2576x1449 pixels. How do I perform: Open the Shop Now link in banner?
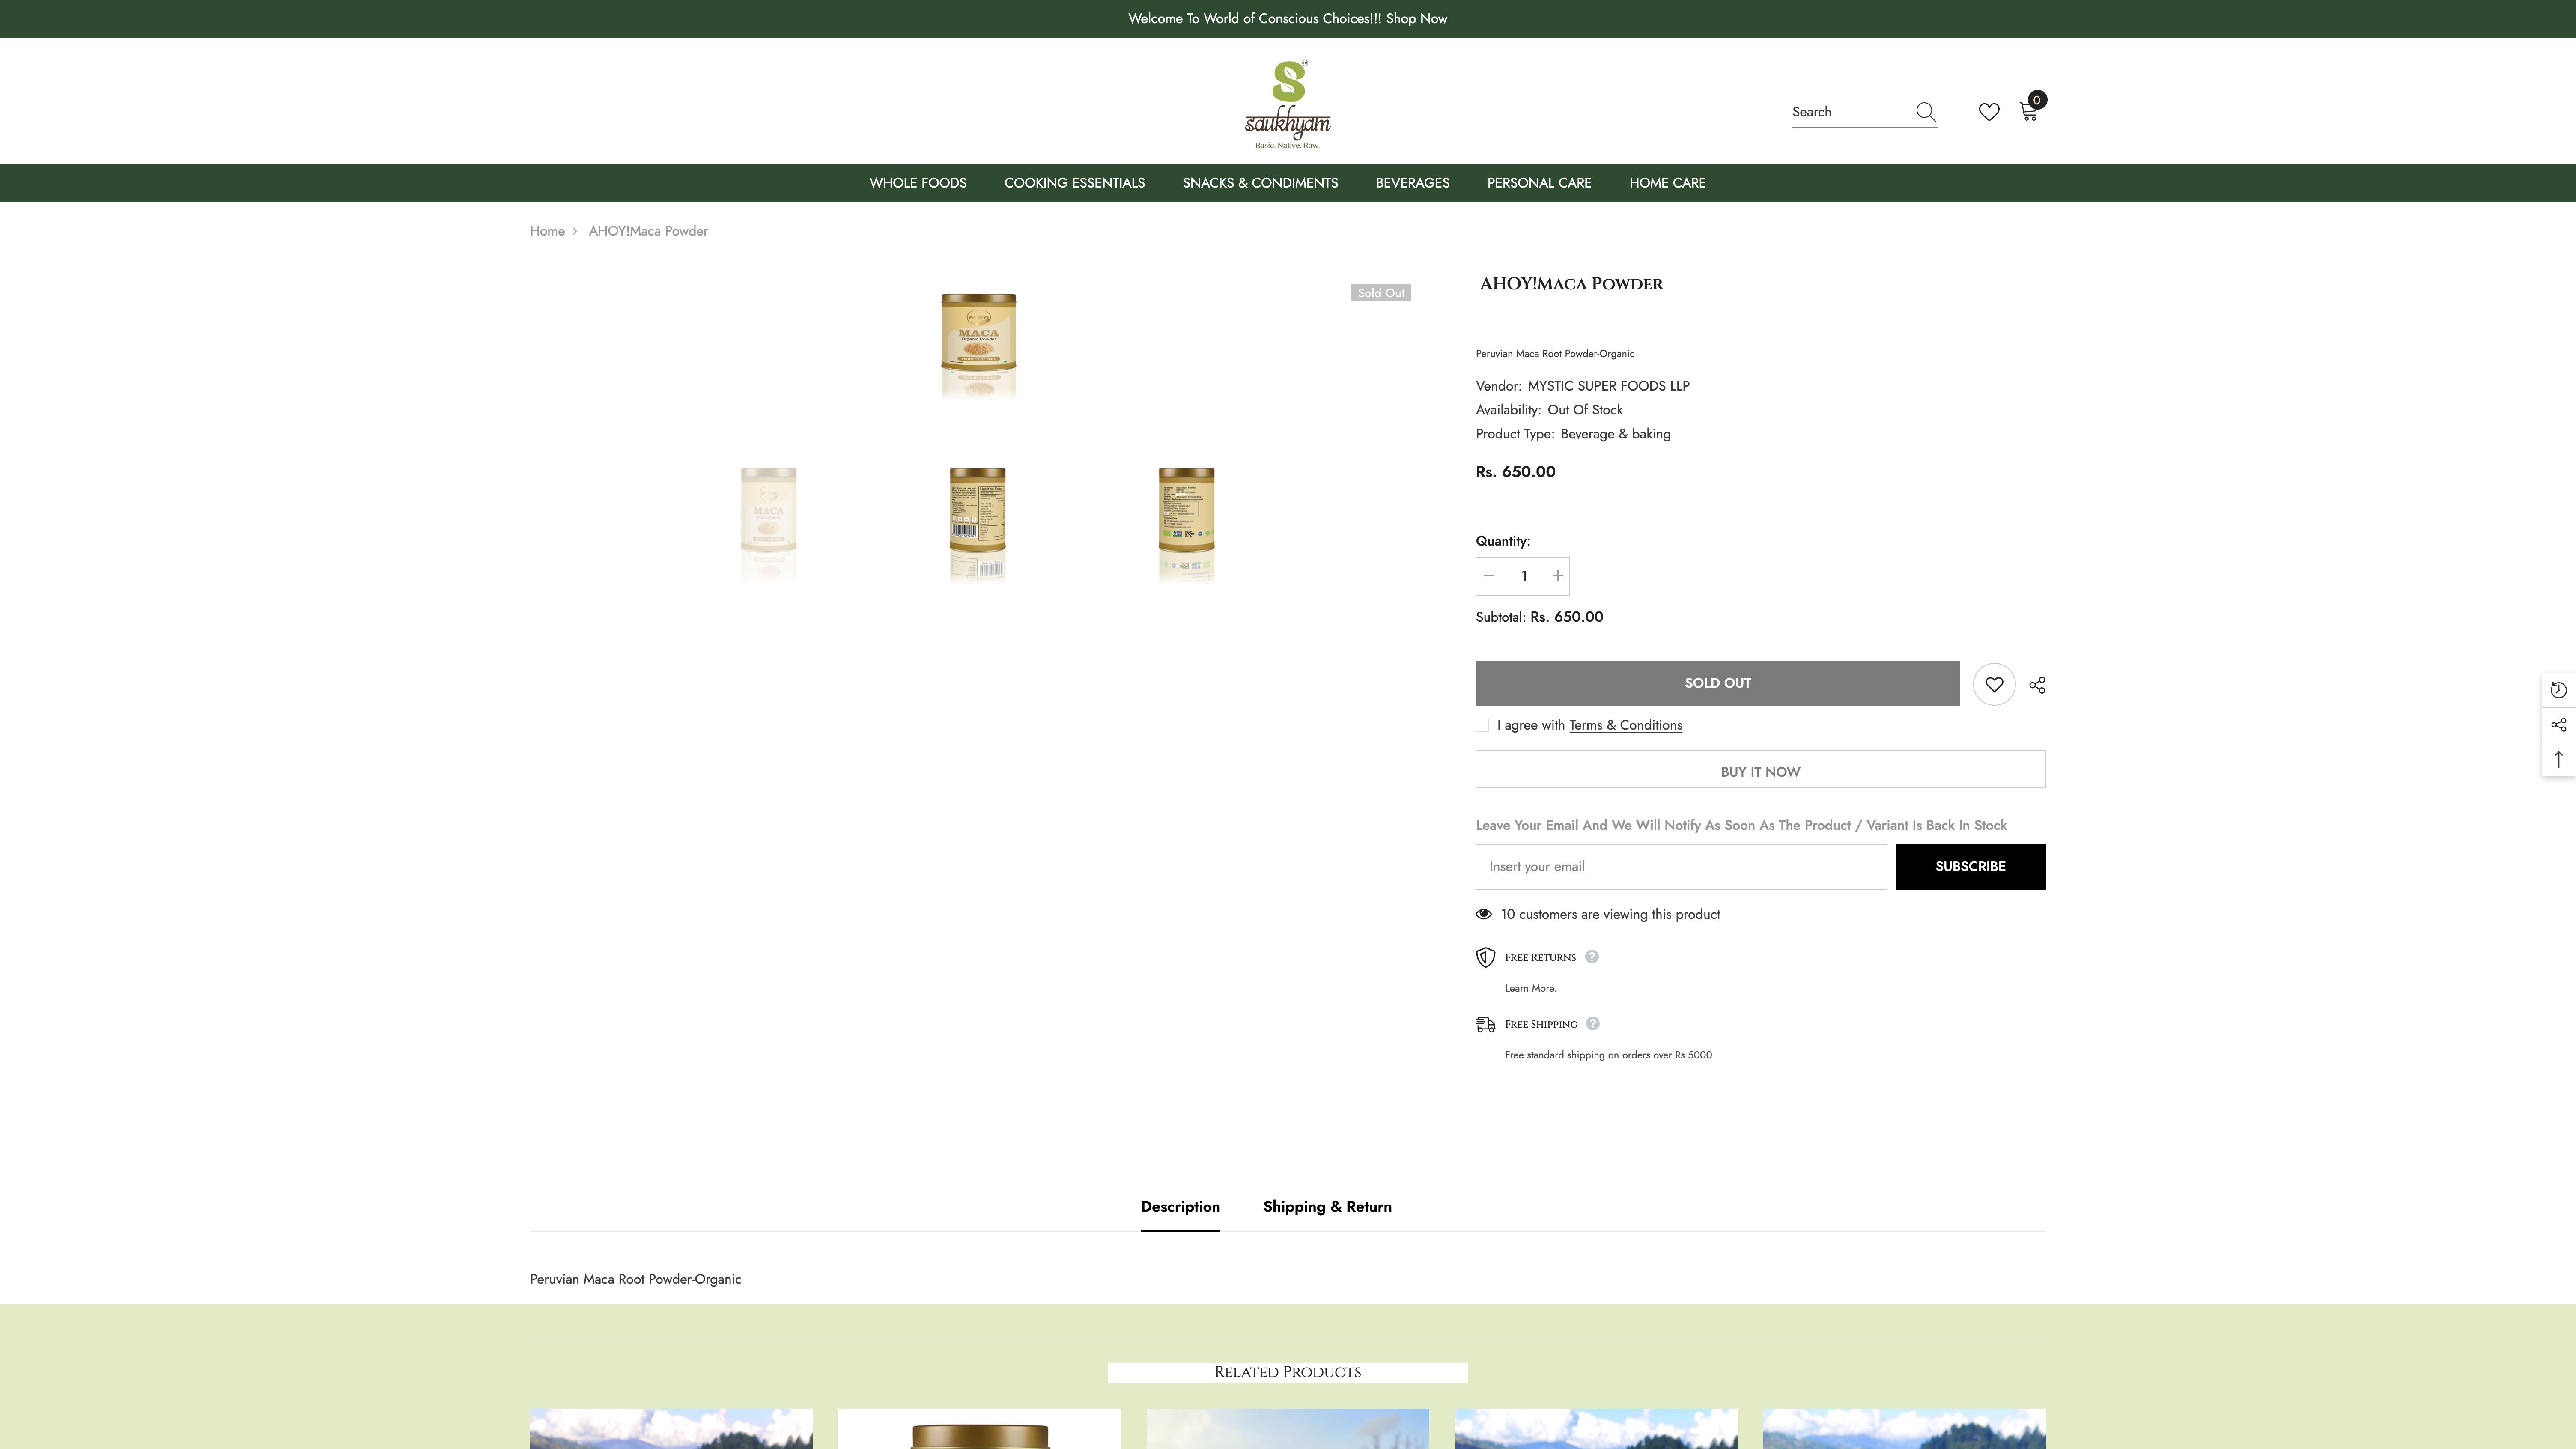(1417, 18)
